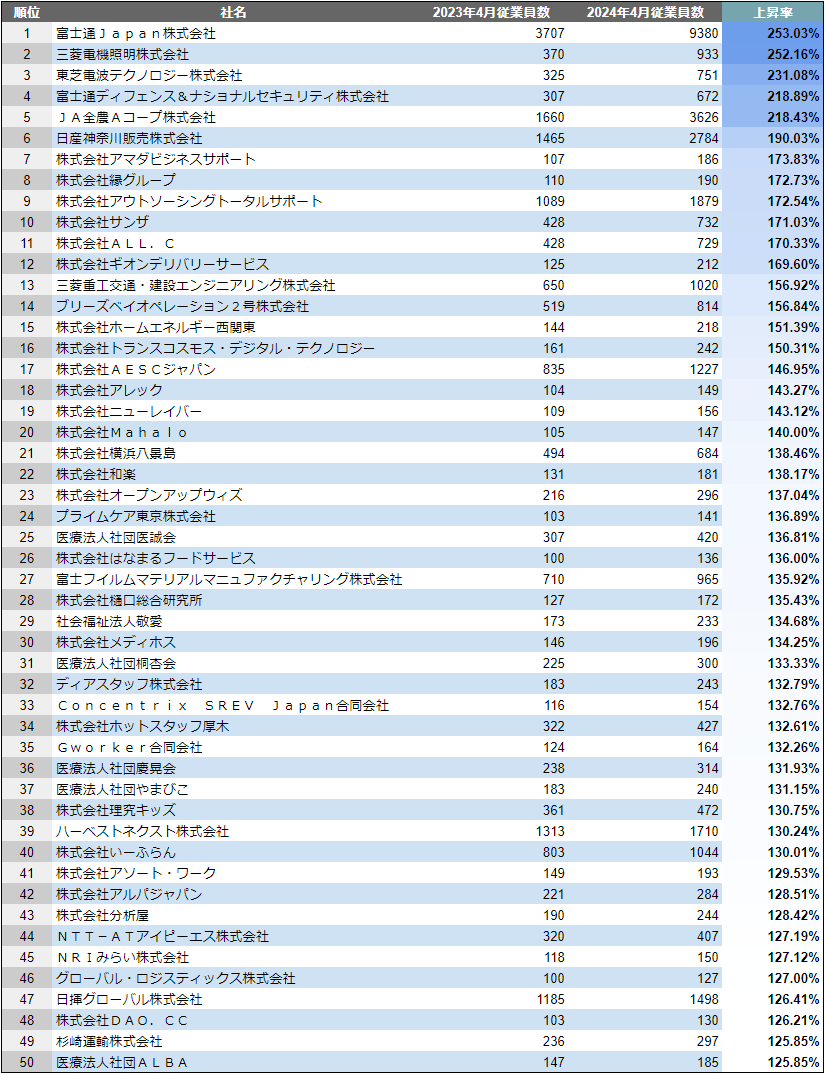Select 株式会社横浜八景島 cell
The width and height of the screenshot is (825, 1074).
coord(116,453)
